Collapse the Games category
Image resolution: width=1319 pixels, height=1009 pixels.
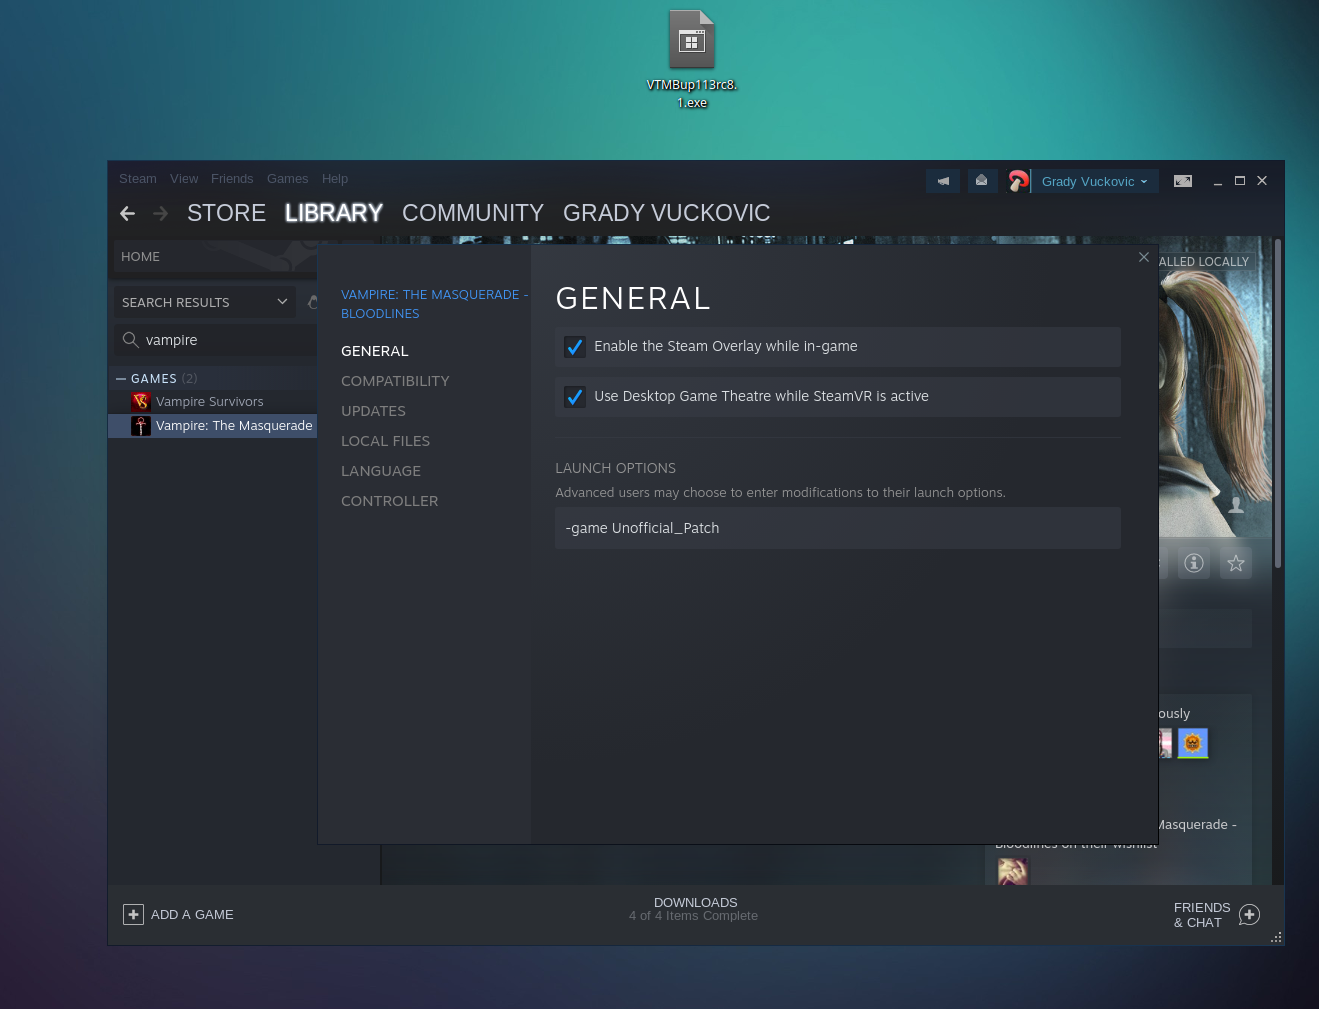tap(121, 379)
